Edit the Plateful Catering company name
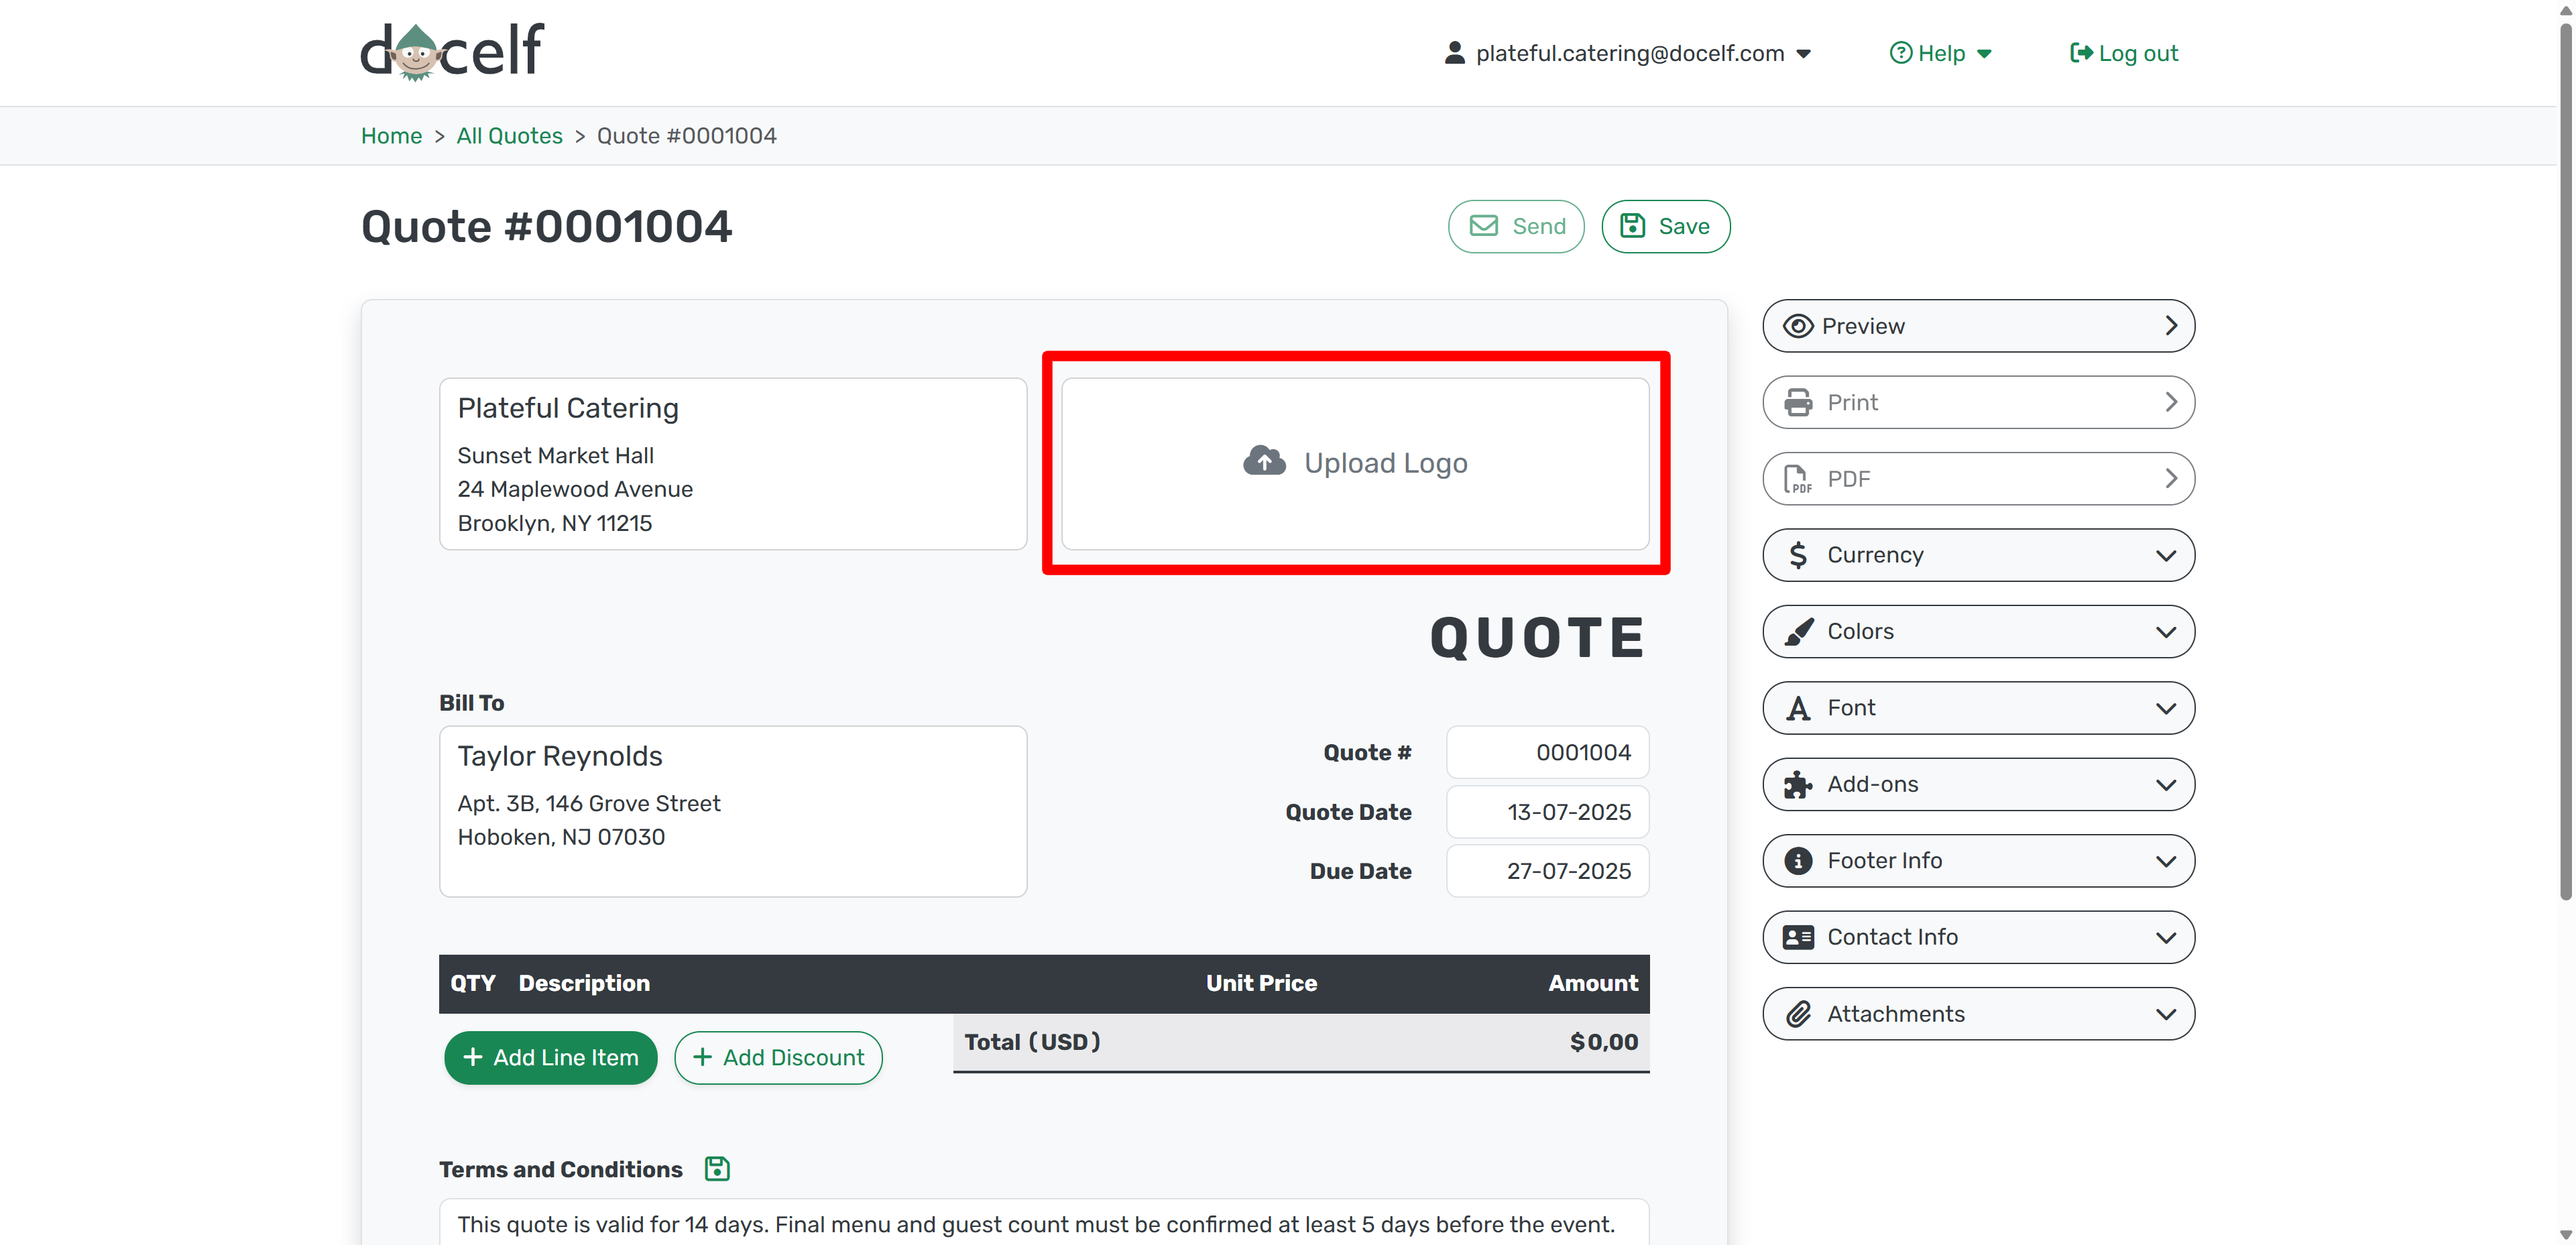The width and height of the screenshot is (2576, 1245). click(x=568, y=408)
